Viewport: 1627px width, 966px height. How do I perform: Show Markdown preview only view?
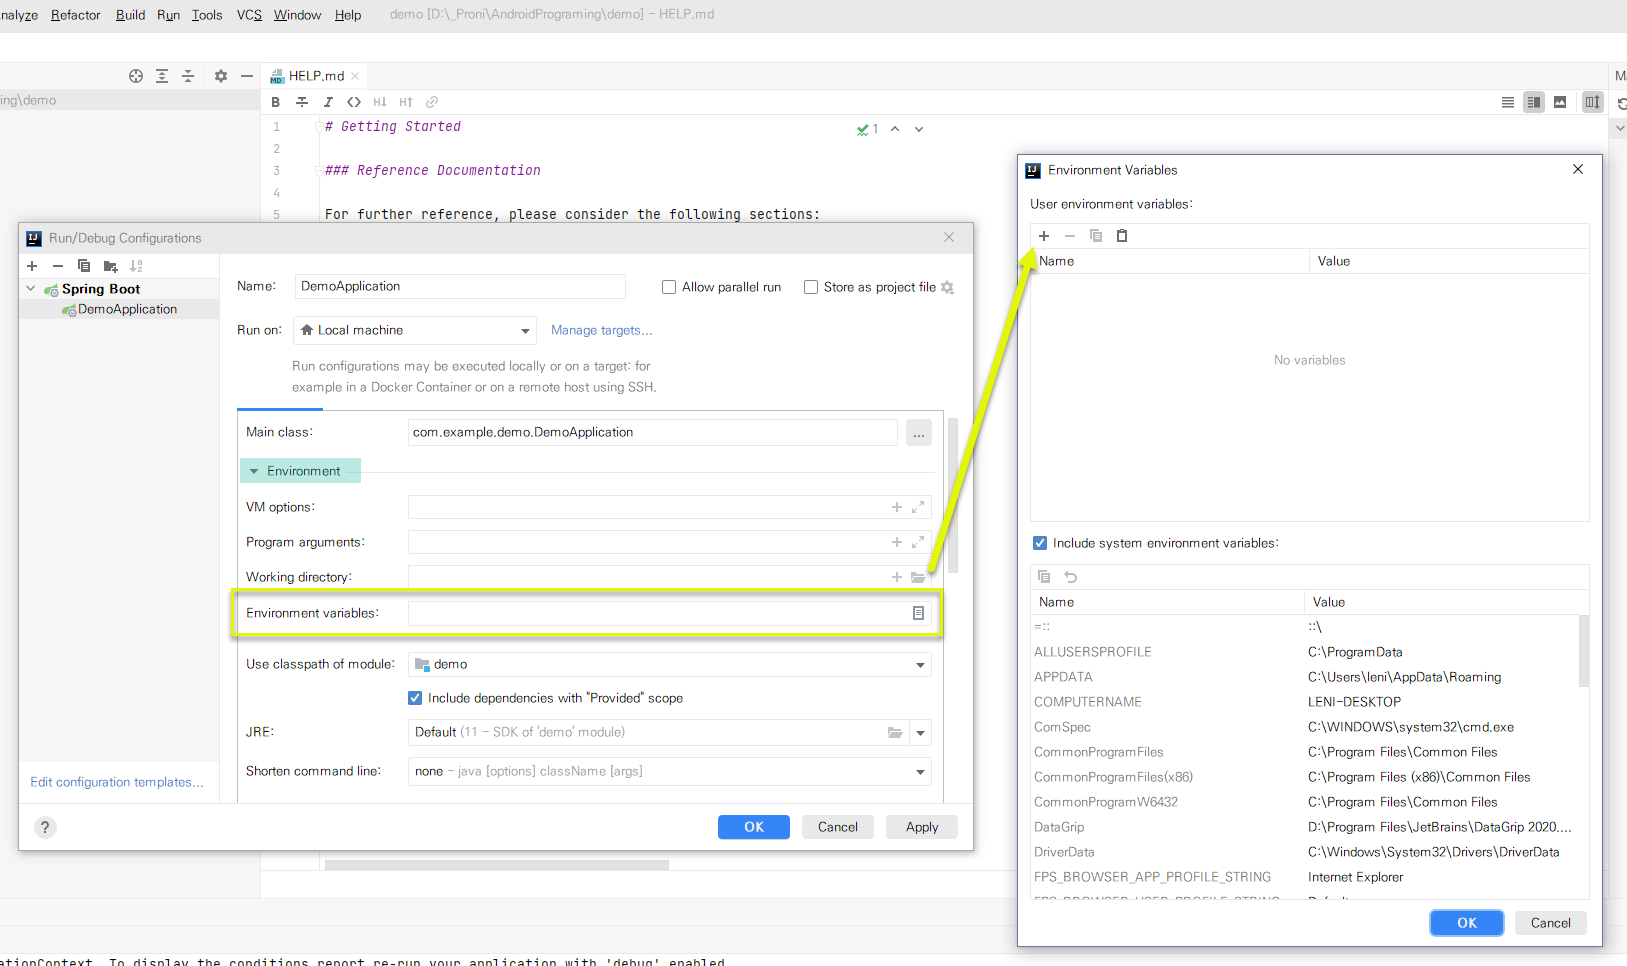click(1560, 102)
